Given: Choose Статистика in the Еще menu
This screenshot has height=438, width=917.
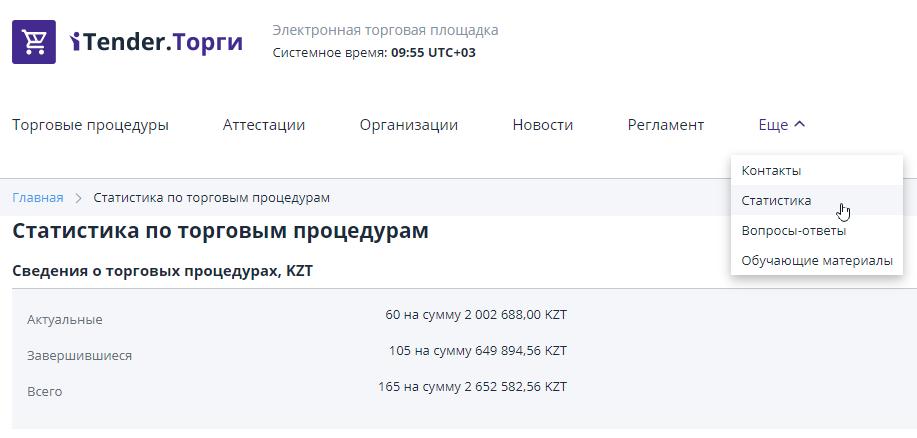Looking at the screenshot, I should pos(776,201).
